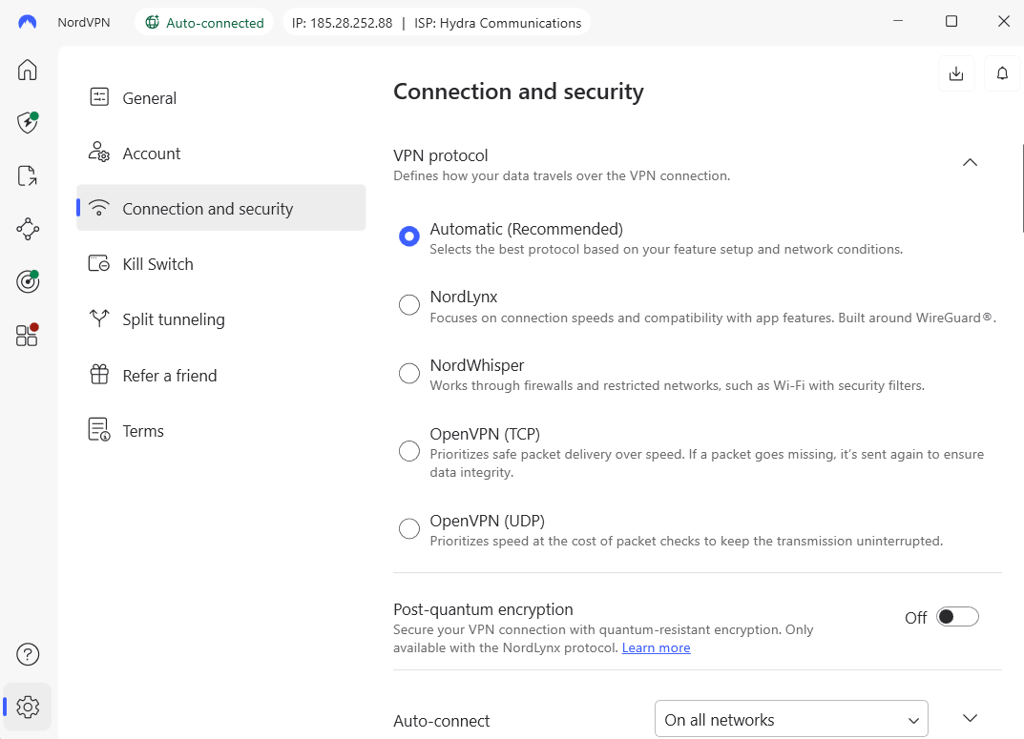
Task: Click the VPN protocol label
Action: coord(440,155)
